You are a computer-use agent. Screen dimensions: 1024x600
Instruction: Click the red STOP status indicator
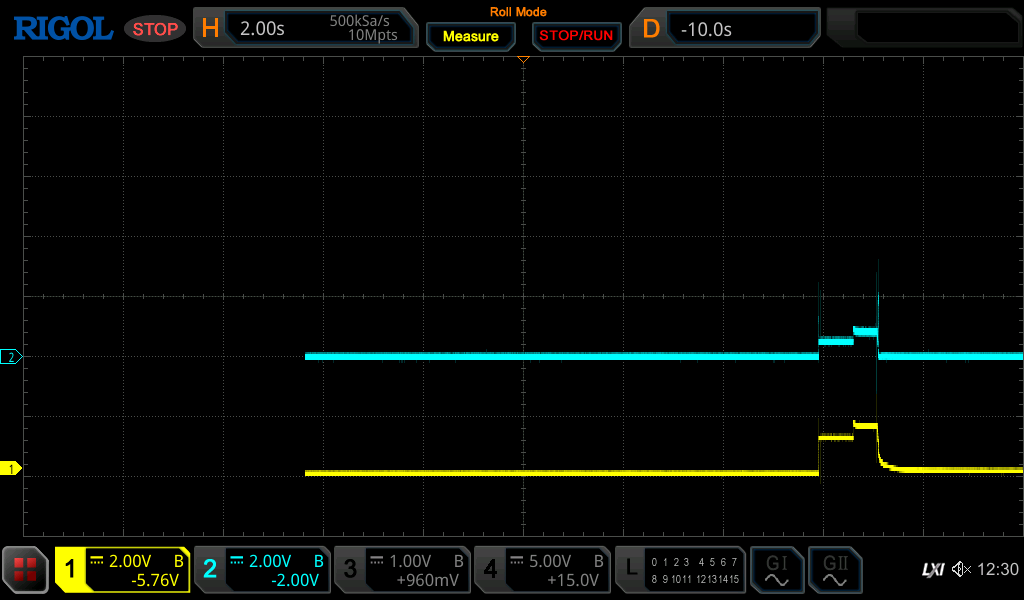pos(155,29)
